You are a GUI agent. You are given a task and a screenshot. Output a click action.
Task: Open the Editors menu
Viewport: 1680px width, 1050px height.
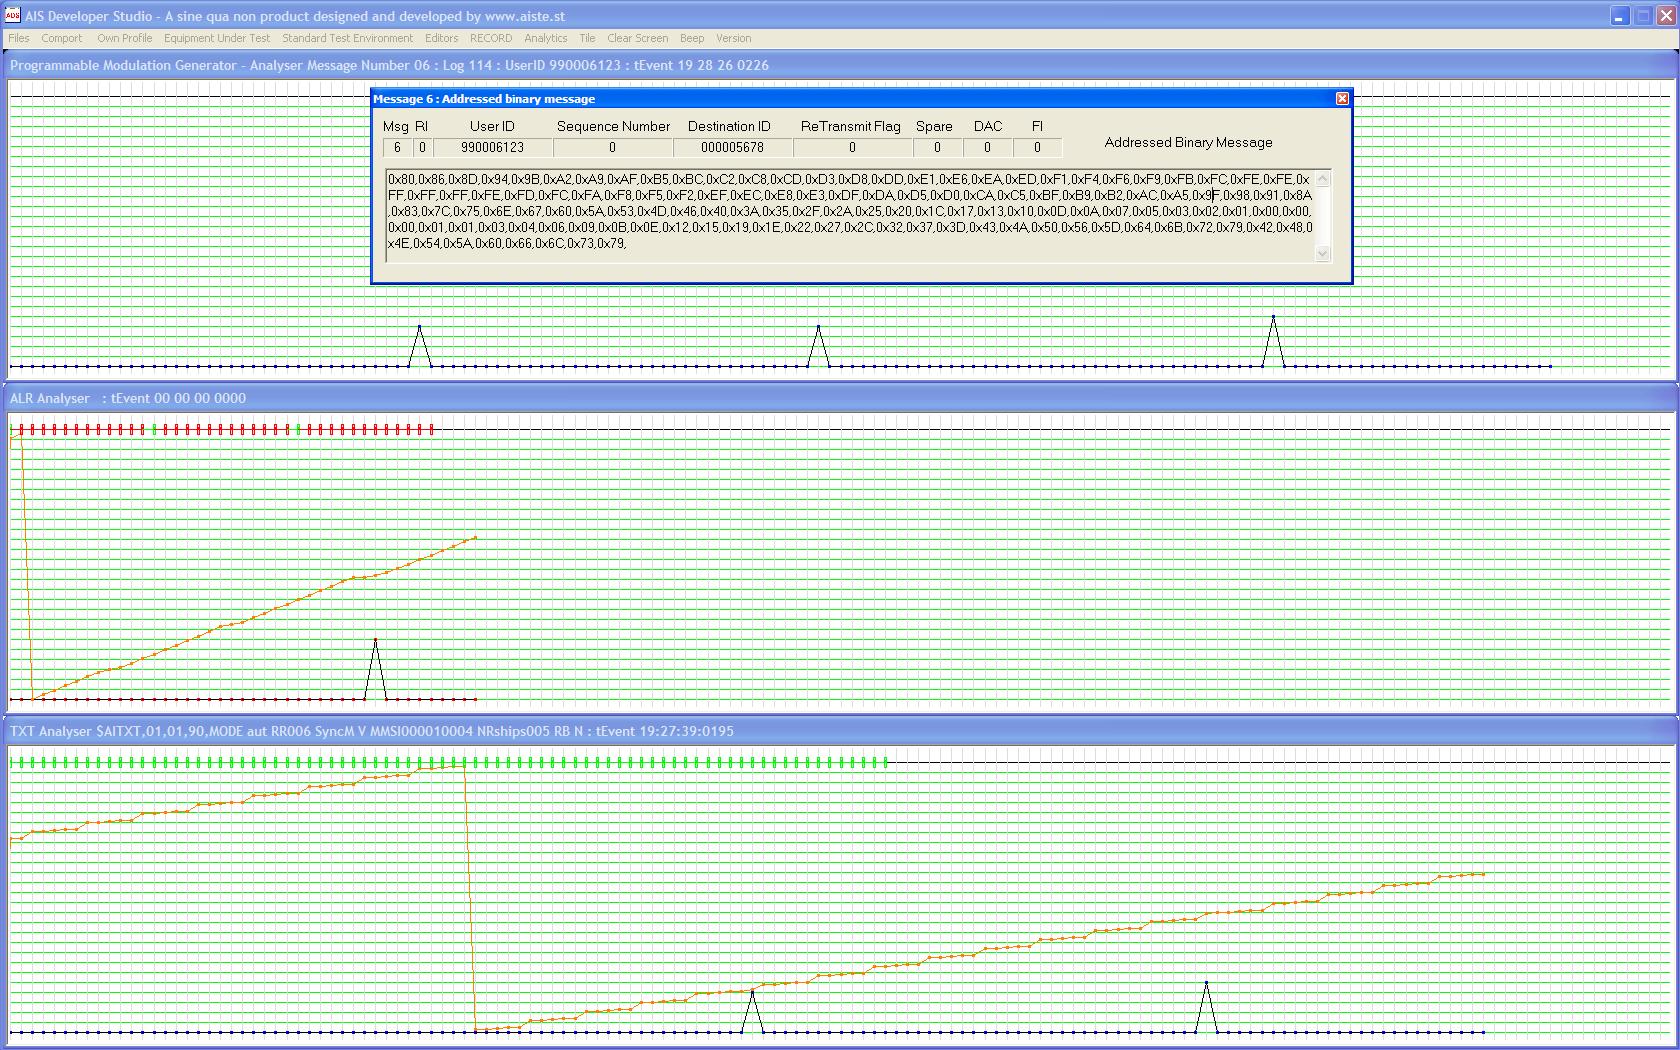tap(441, 38)
